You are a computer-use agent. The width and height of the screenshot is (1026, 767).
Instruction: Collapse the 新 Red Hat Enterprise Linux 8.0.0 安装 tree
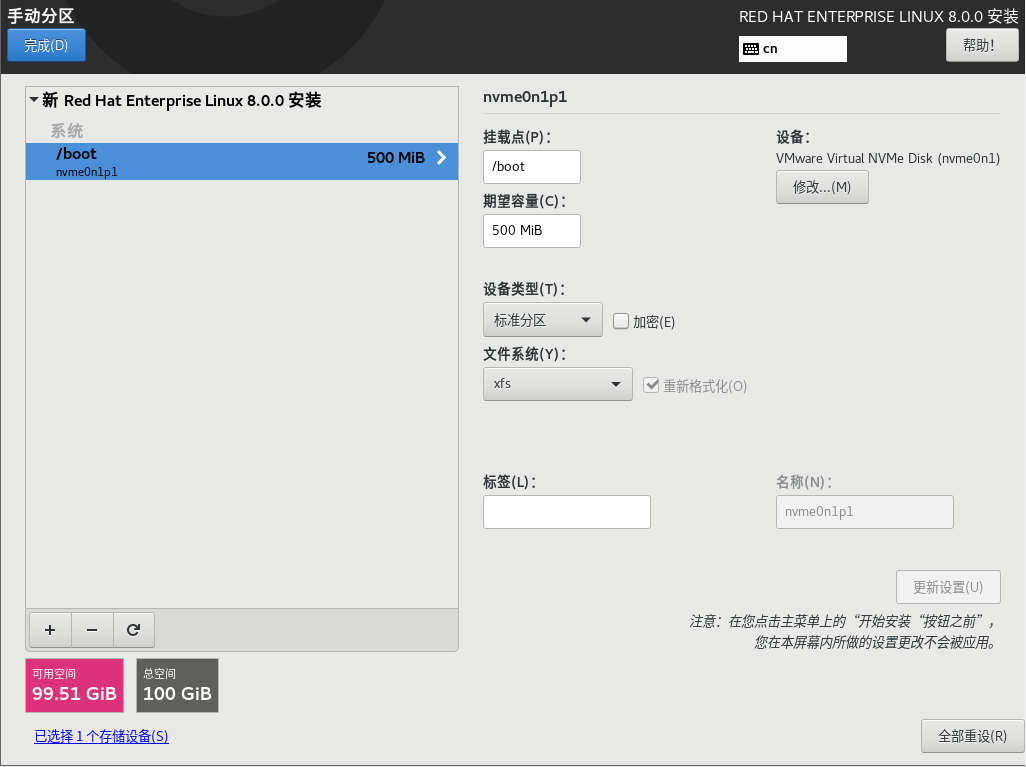[34, 100]
